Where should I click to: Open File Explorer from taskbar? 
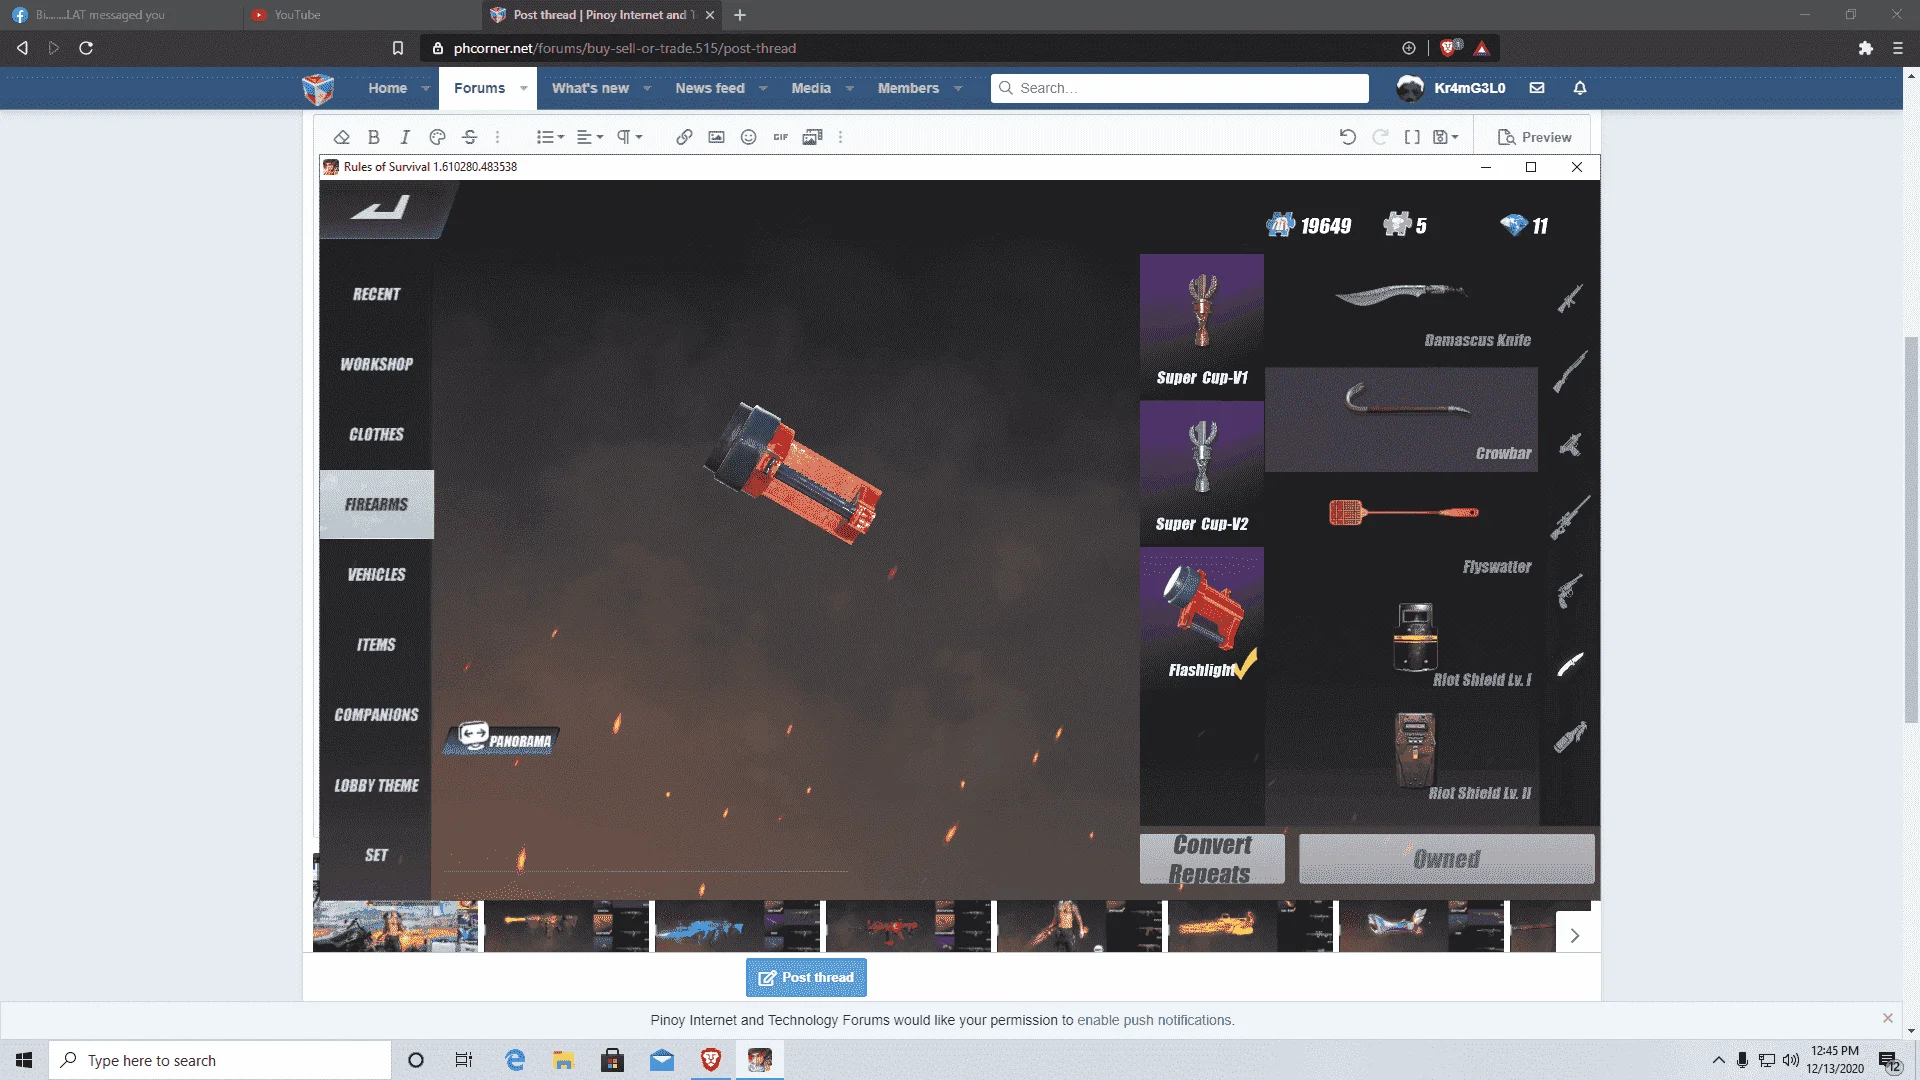[x=563, y=1060]
